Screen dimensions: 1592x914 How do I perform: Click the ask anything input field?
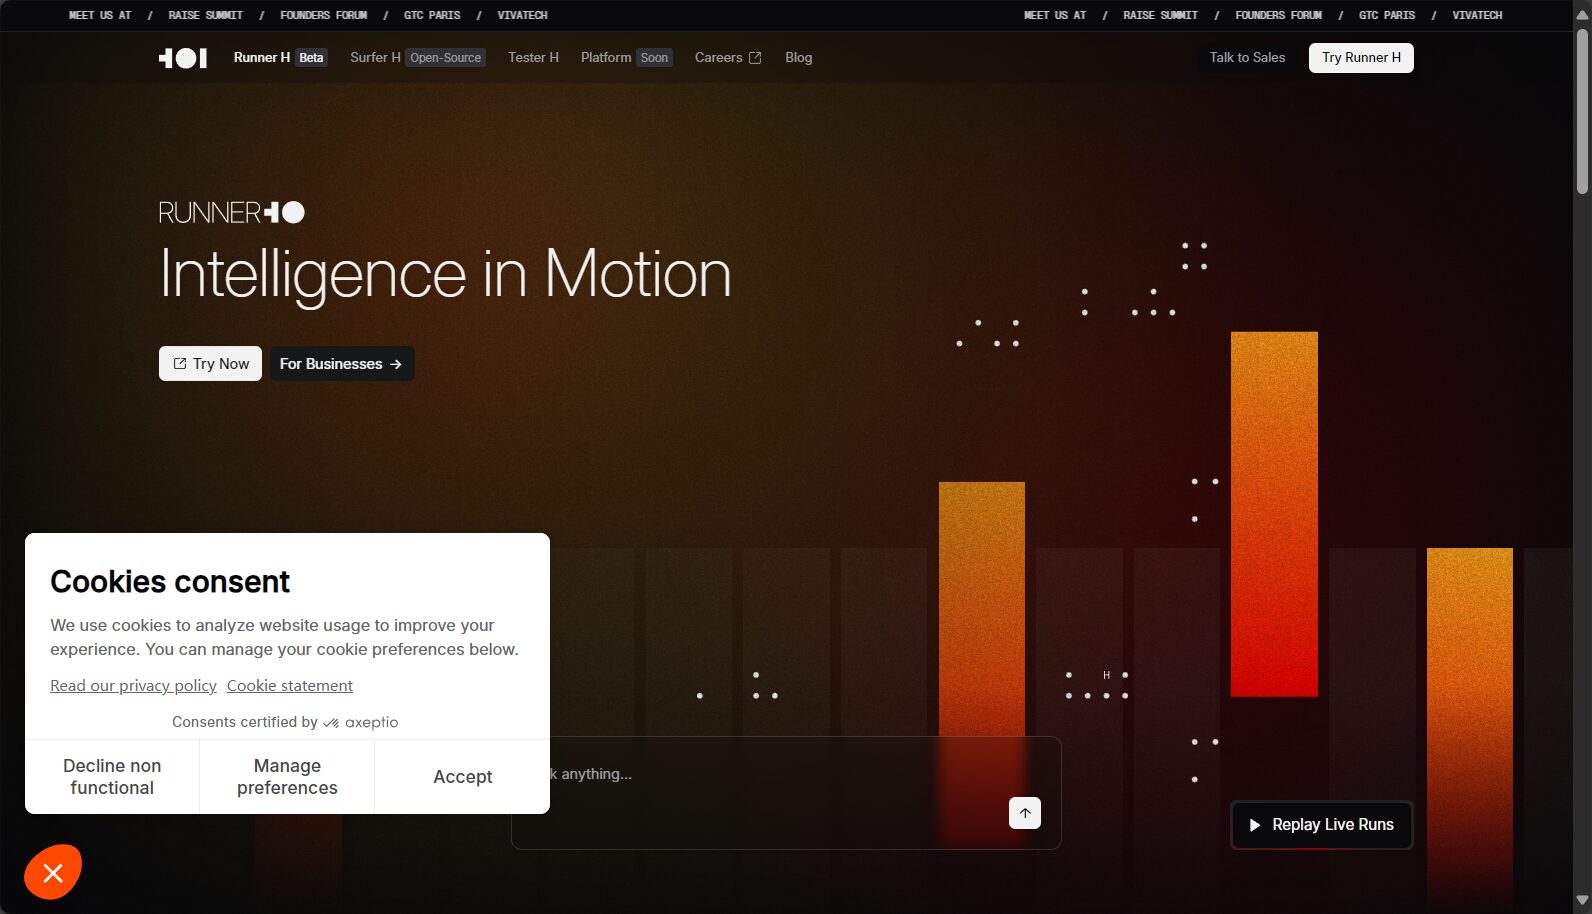point(786,793)
